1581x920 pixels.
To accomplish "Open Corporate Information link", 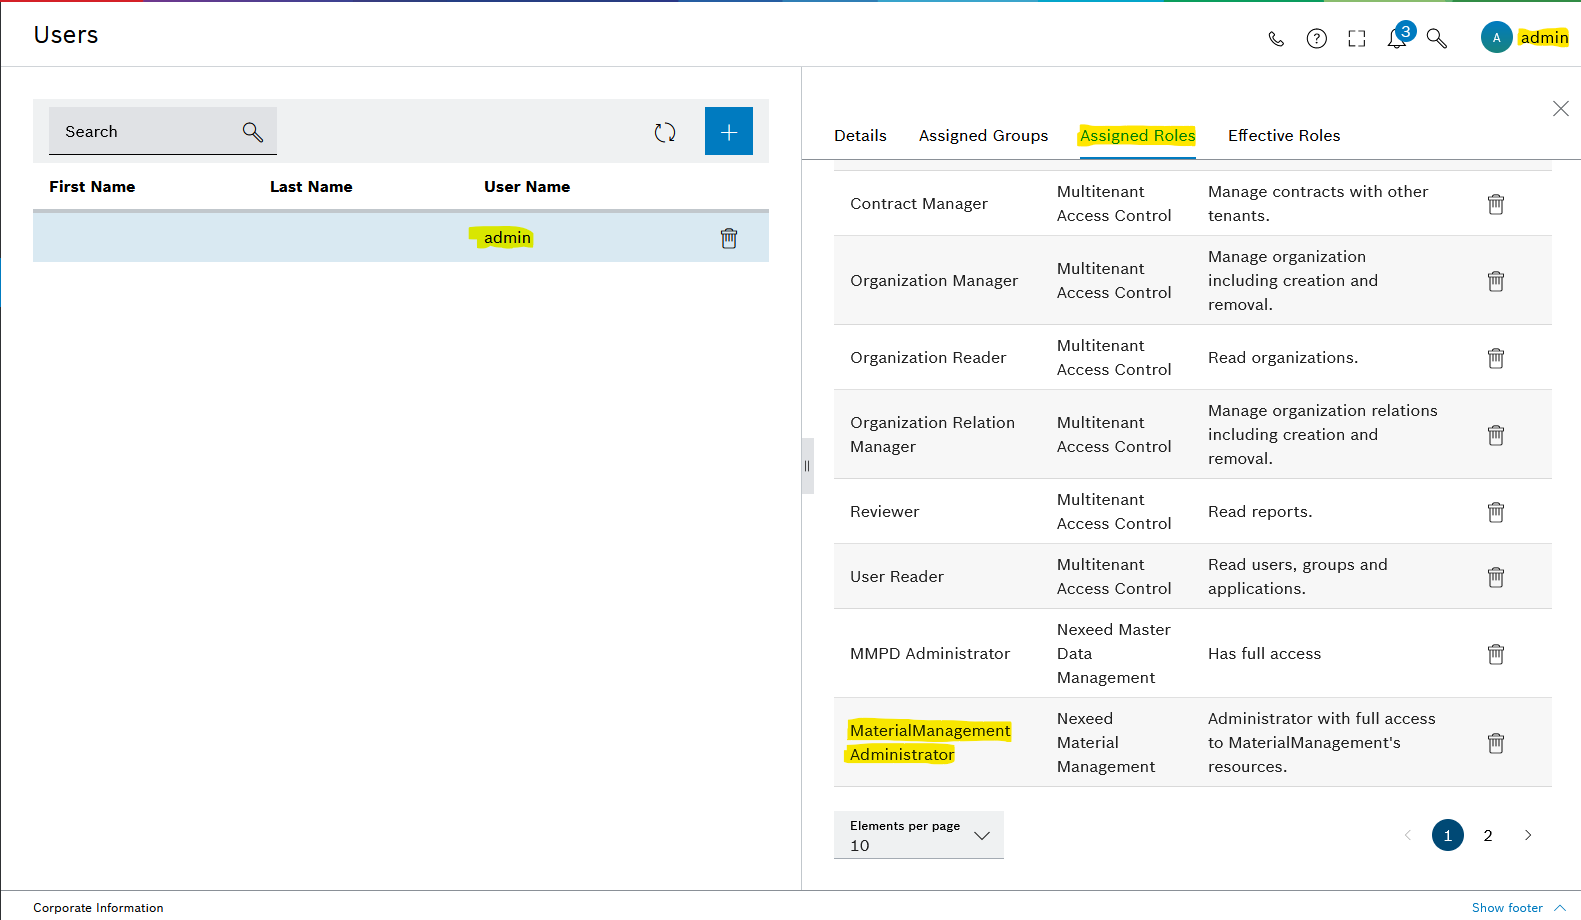I will (x=98, y=908).
